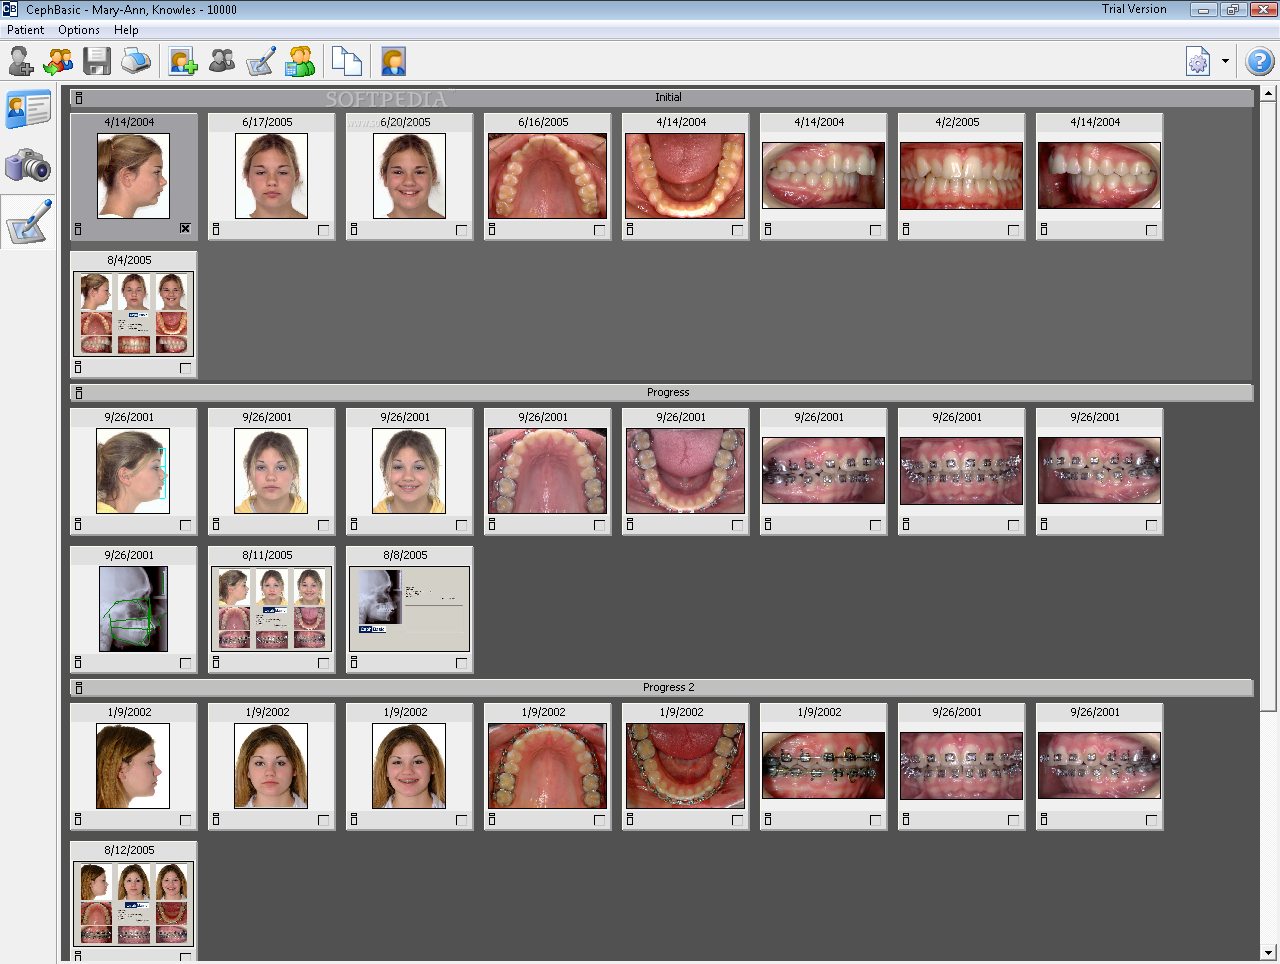1280x964 pixels.
Task: Open menu icon on Initial 8/4/2005 card
Action: pyautogui.click(x=78, y=368)
